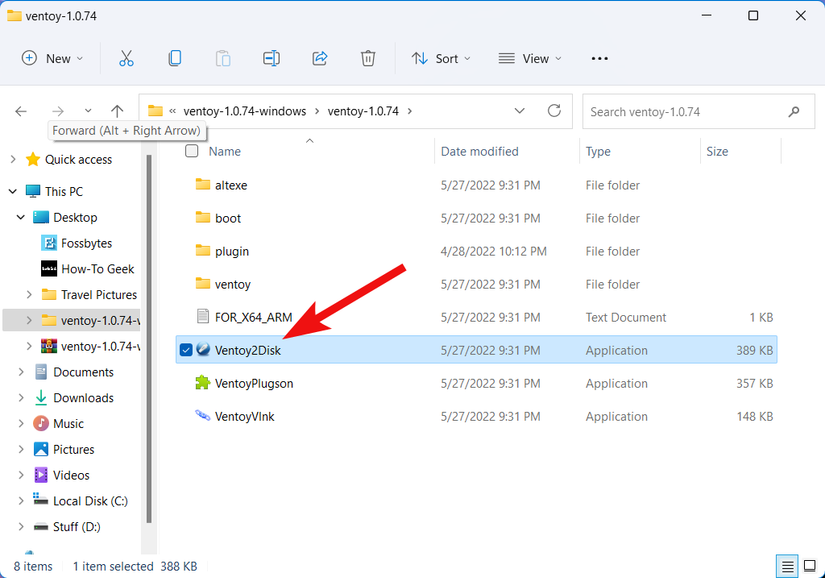The height and width of the screenshot is (578, 825).
Task: Click the VentoyPlugson puzzle icon
Action: 203,383
